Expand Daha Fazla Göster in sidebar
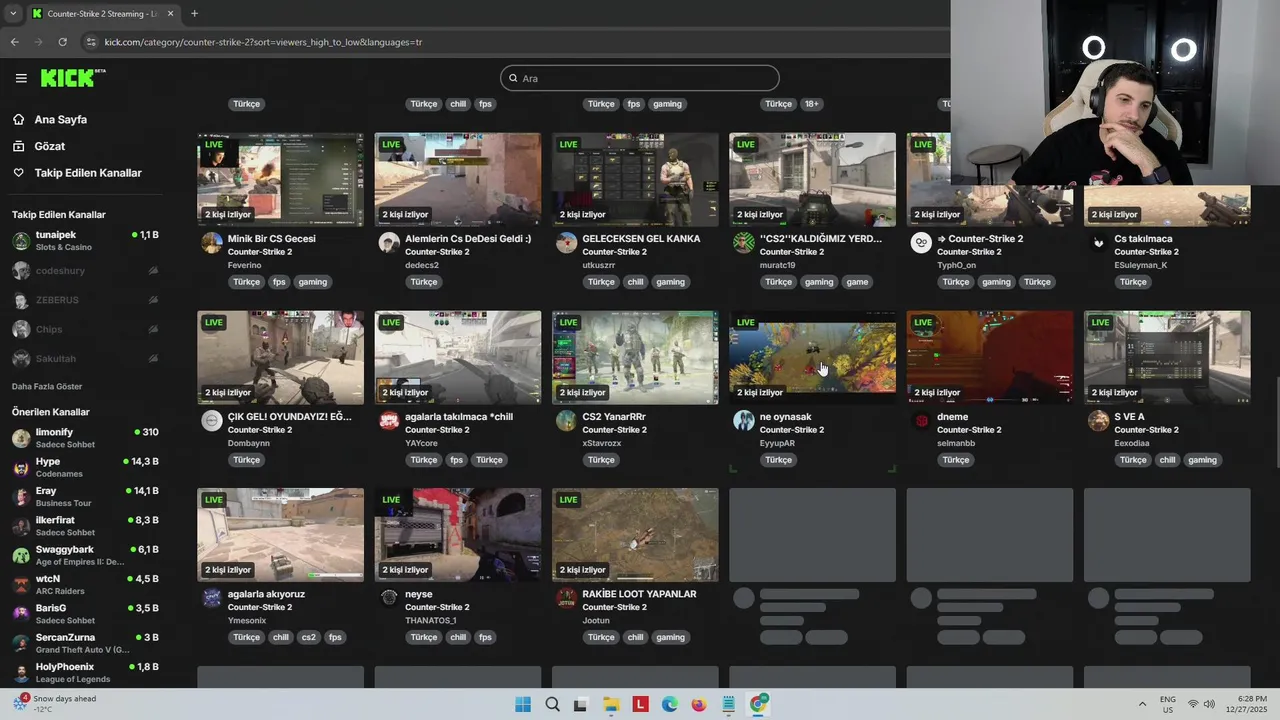Viewport: 1280px width, 720px height. (x=47, y=386)
